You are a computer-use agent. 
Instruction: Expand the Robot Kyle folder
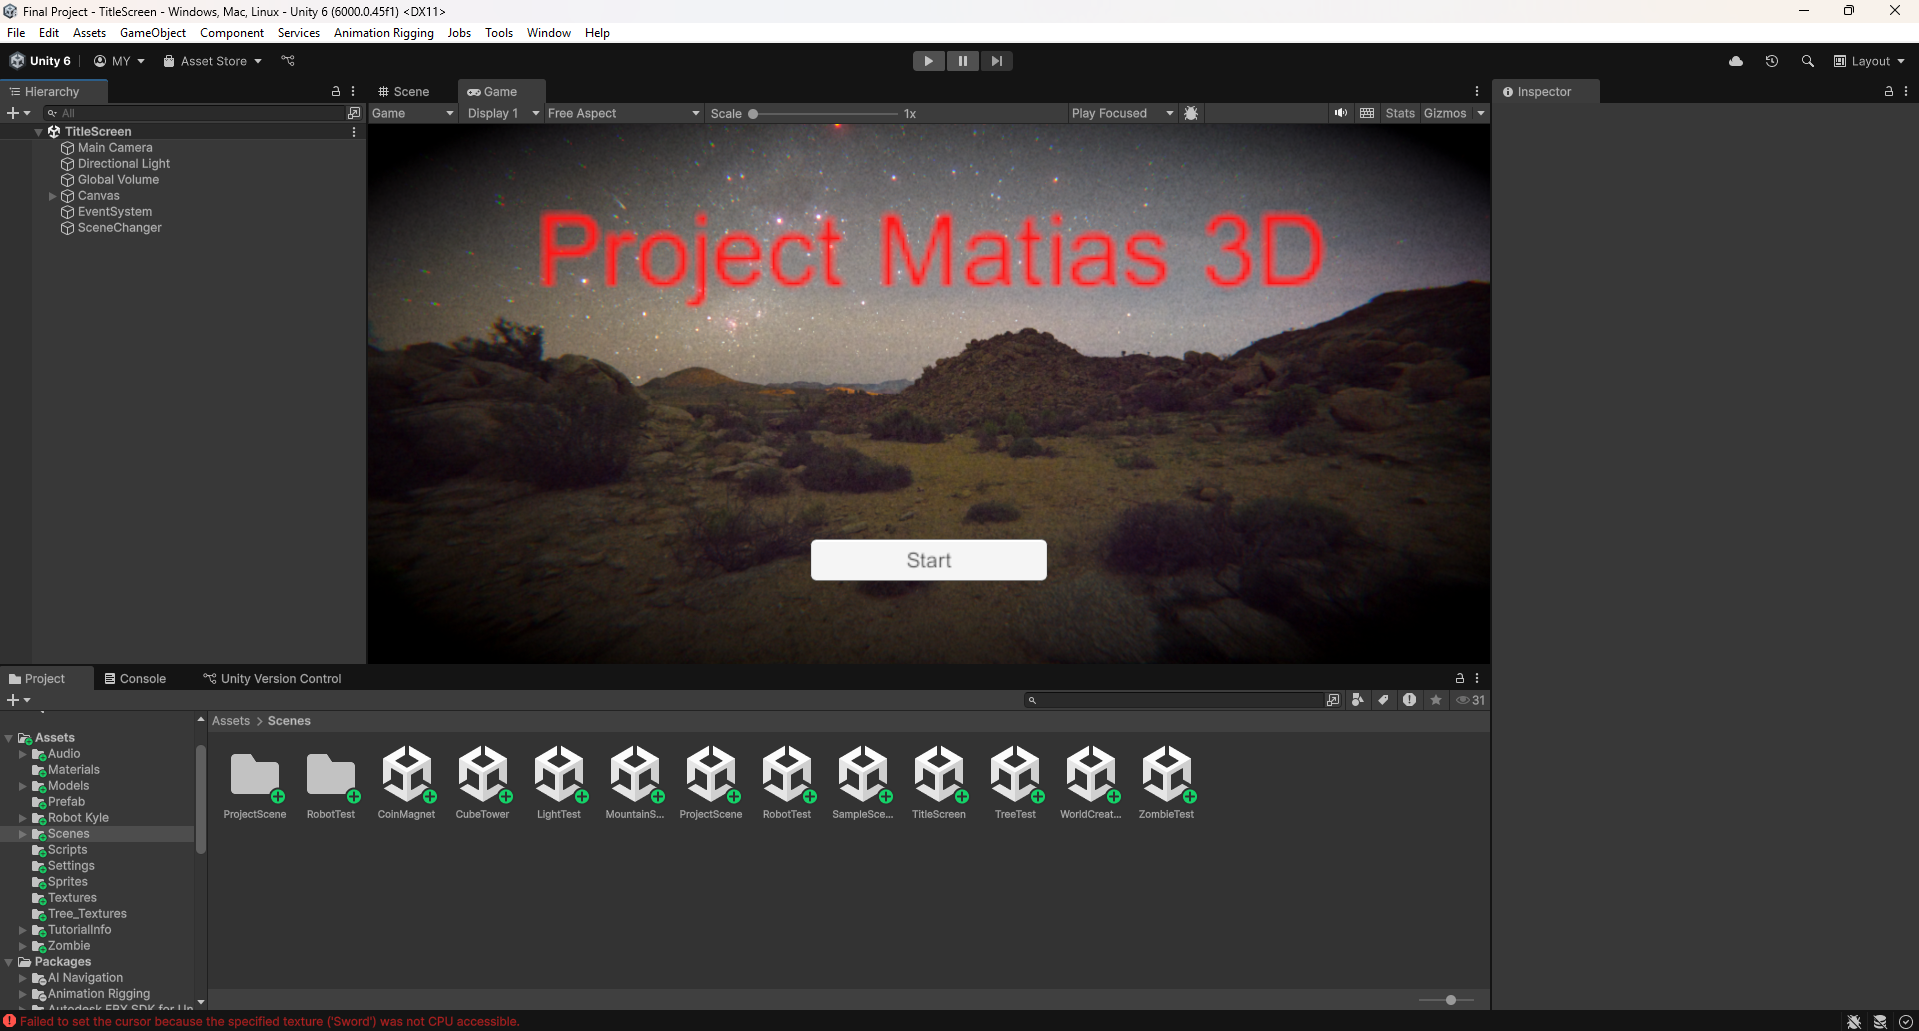23,818
